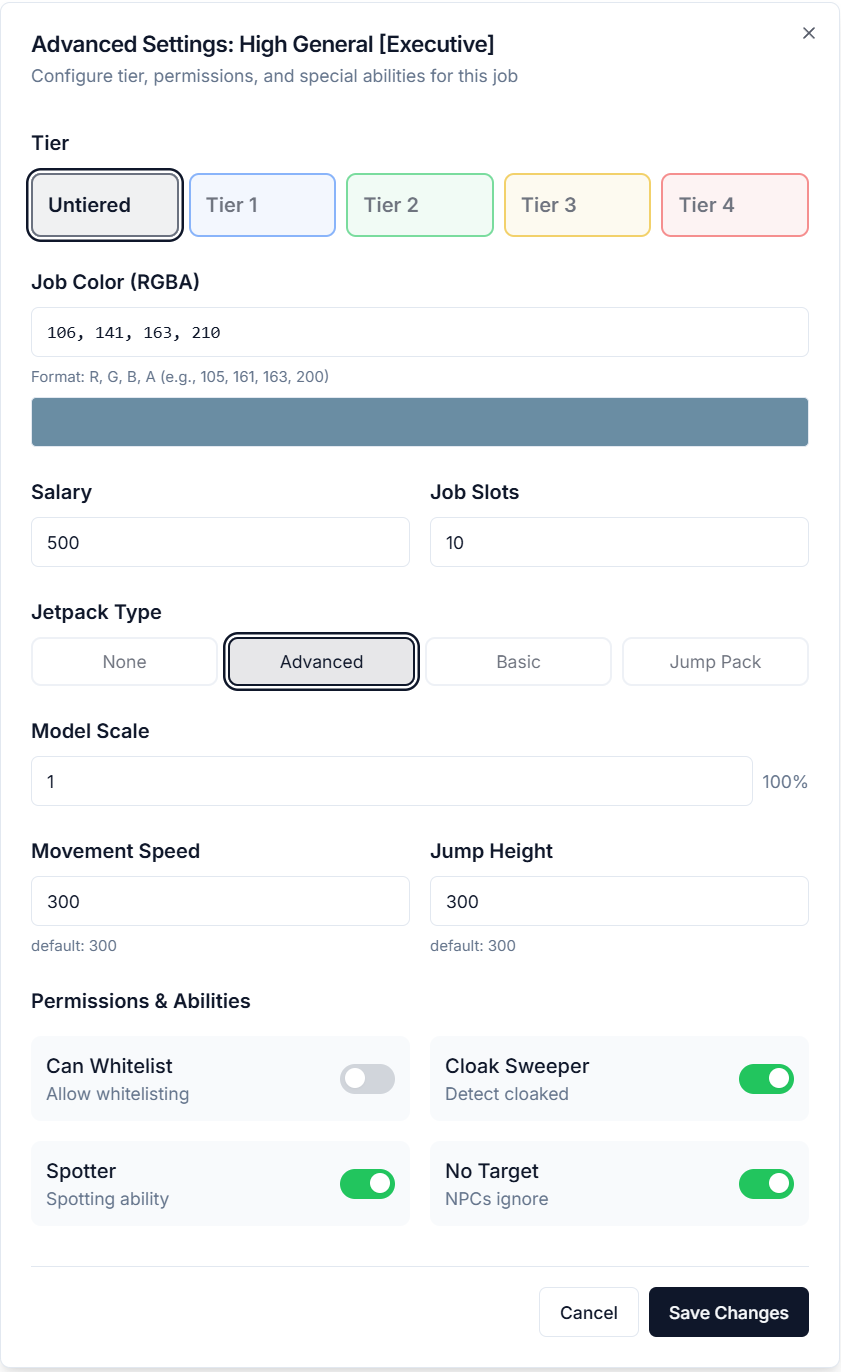Viewport: 841px width, 1372px height.
Task: Select the Advanced jetpack type
Action: point(321,662)
